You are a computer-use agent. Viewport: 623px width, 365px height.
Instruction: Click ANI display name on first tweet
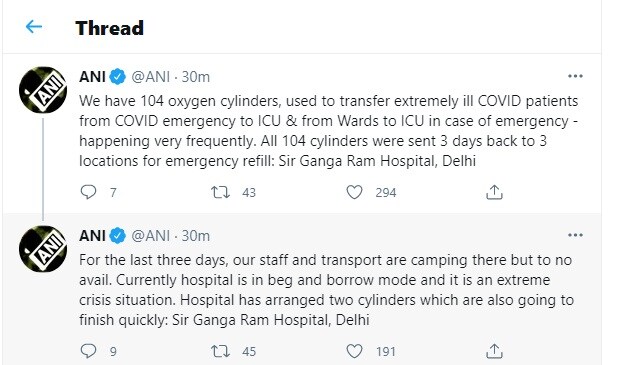point(92,77)
